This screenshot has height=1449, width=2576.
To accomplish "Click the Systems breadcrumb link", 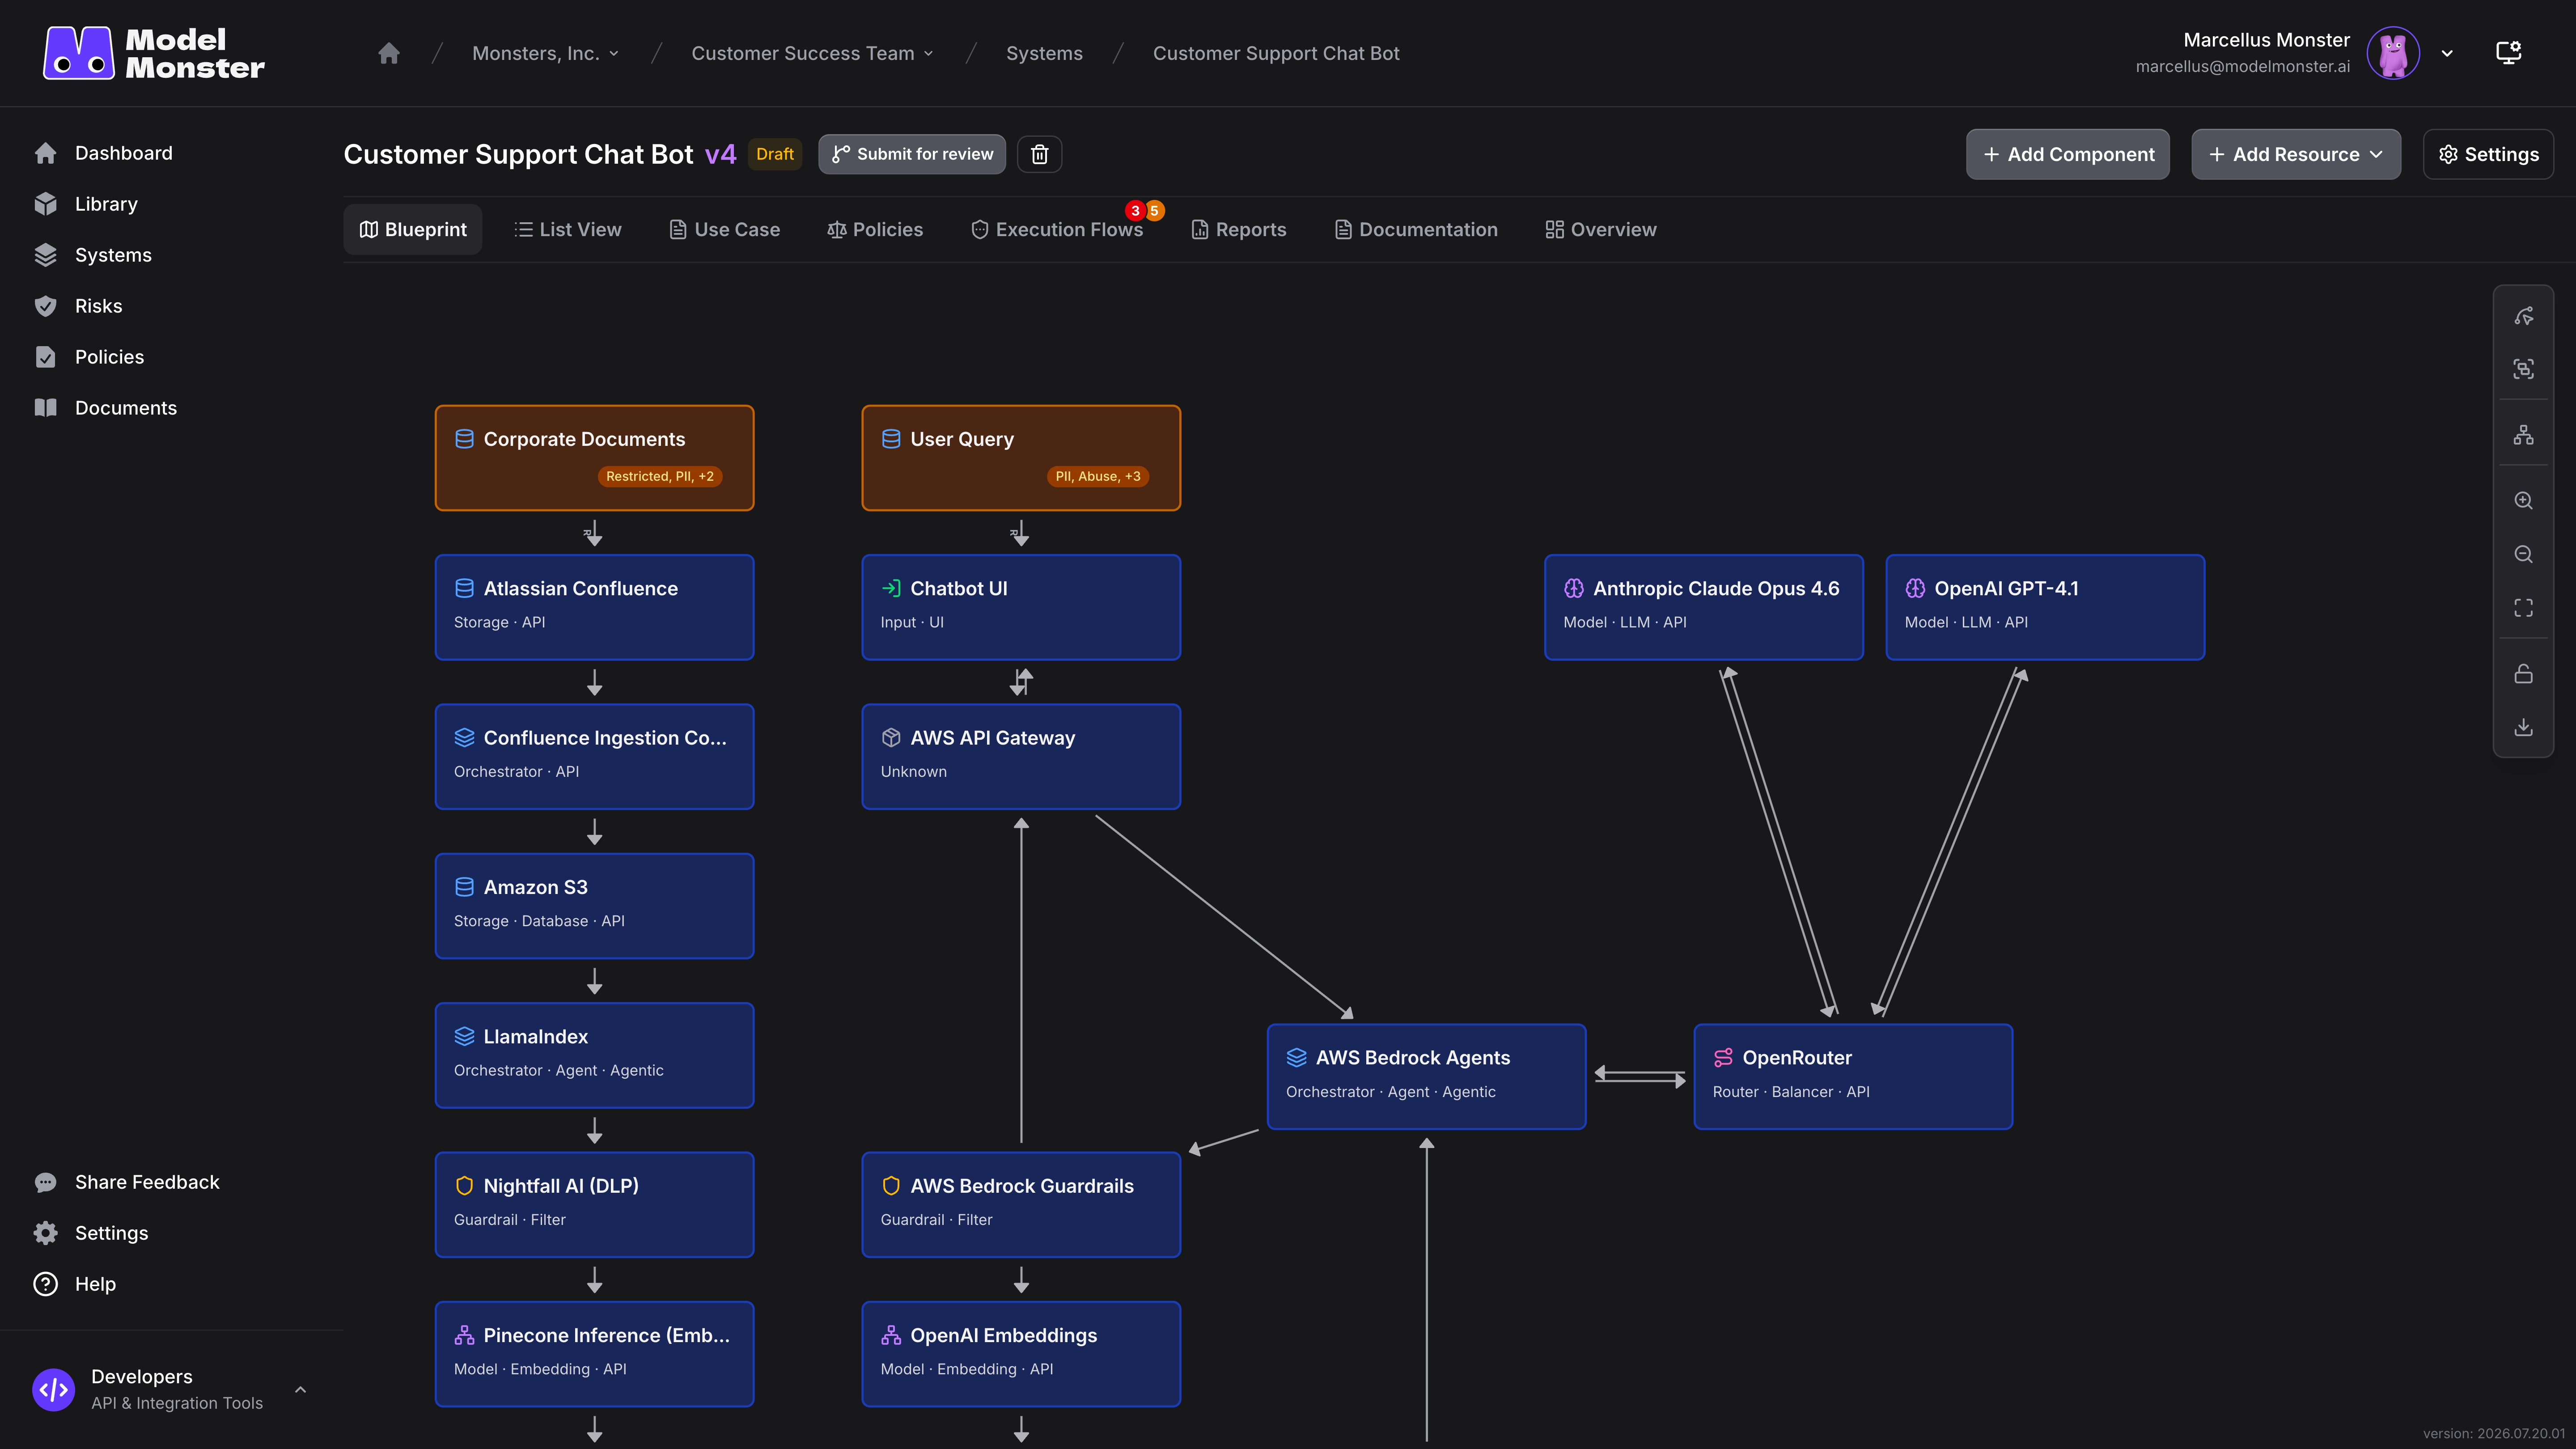I will pos(1044,53).
